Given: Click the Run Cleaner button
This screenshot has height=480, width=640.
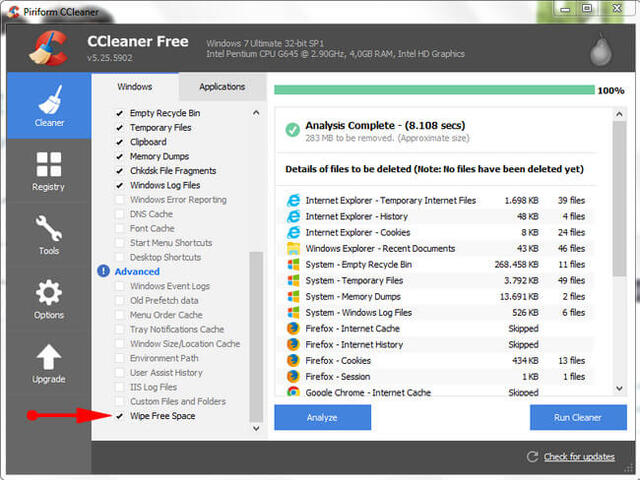Looking at the screenshot, I should (578, 417).
